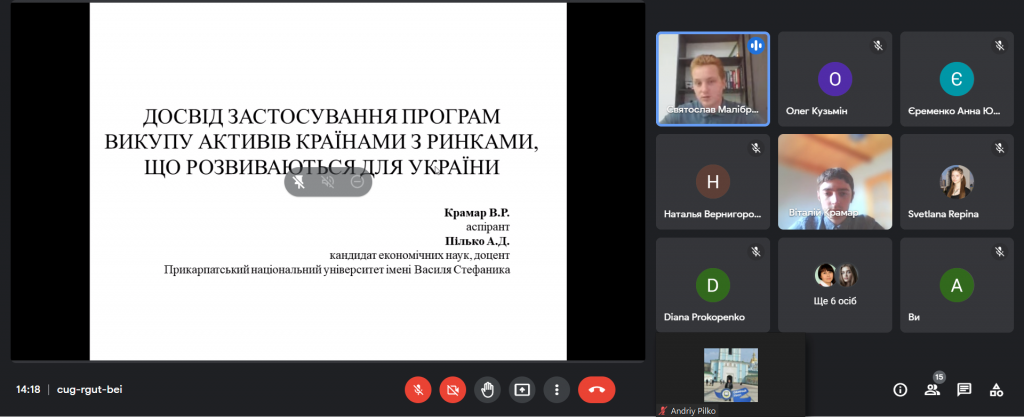Toggle the camera on/off button

point(453,389)
